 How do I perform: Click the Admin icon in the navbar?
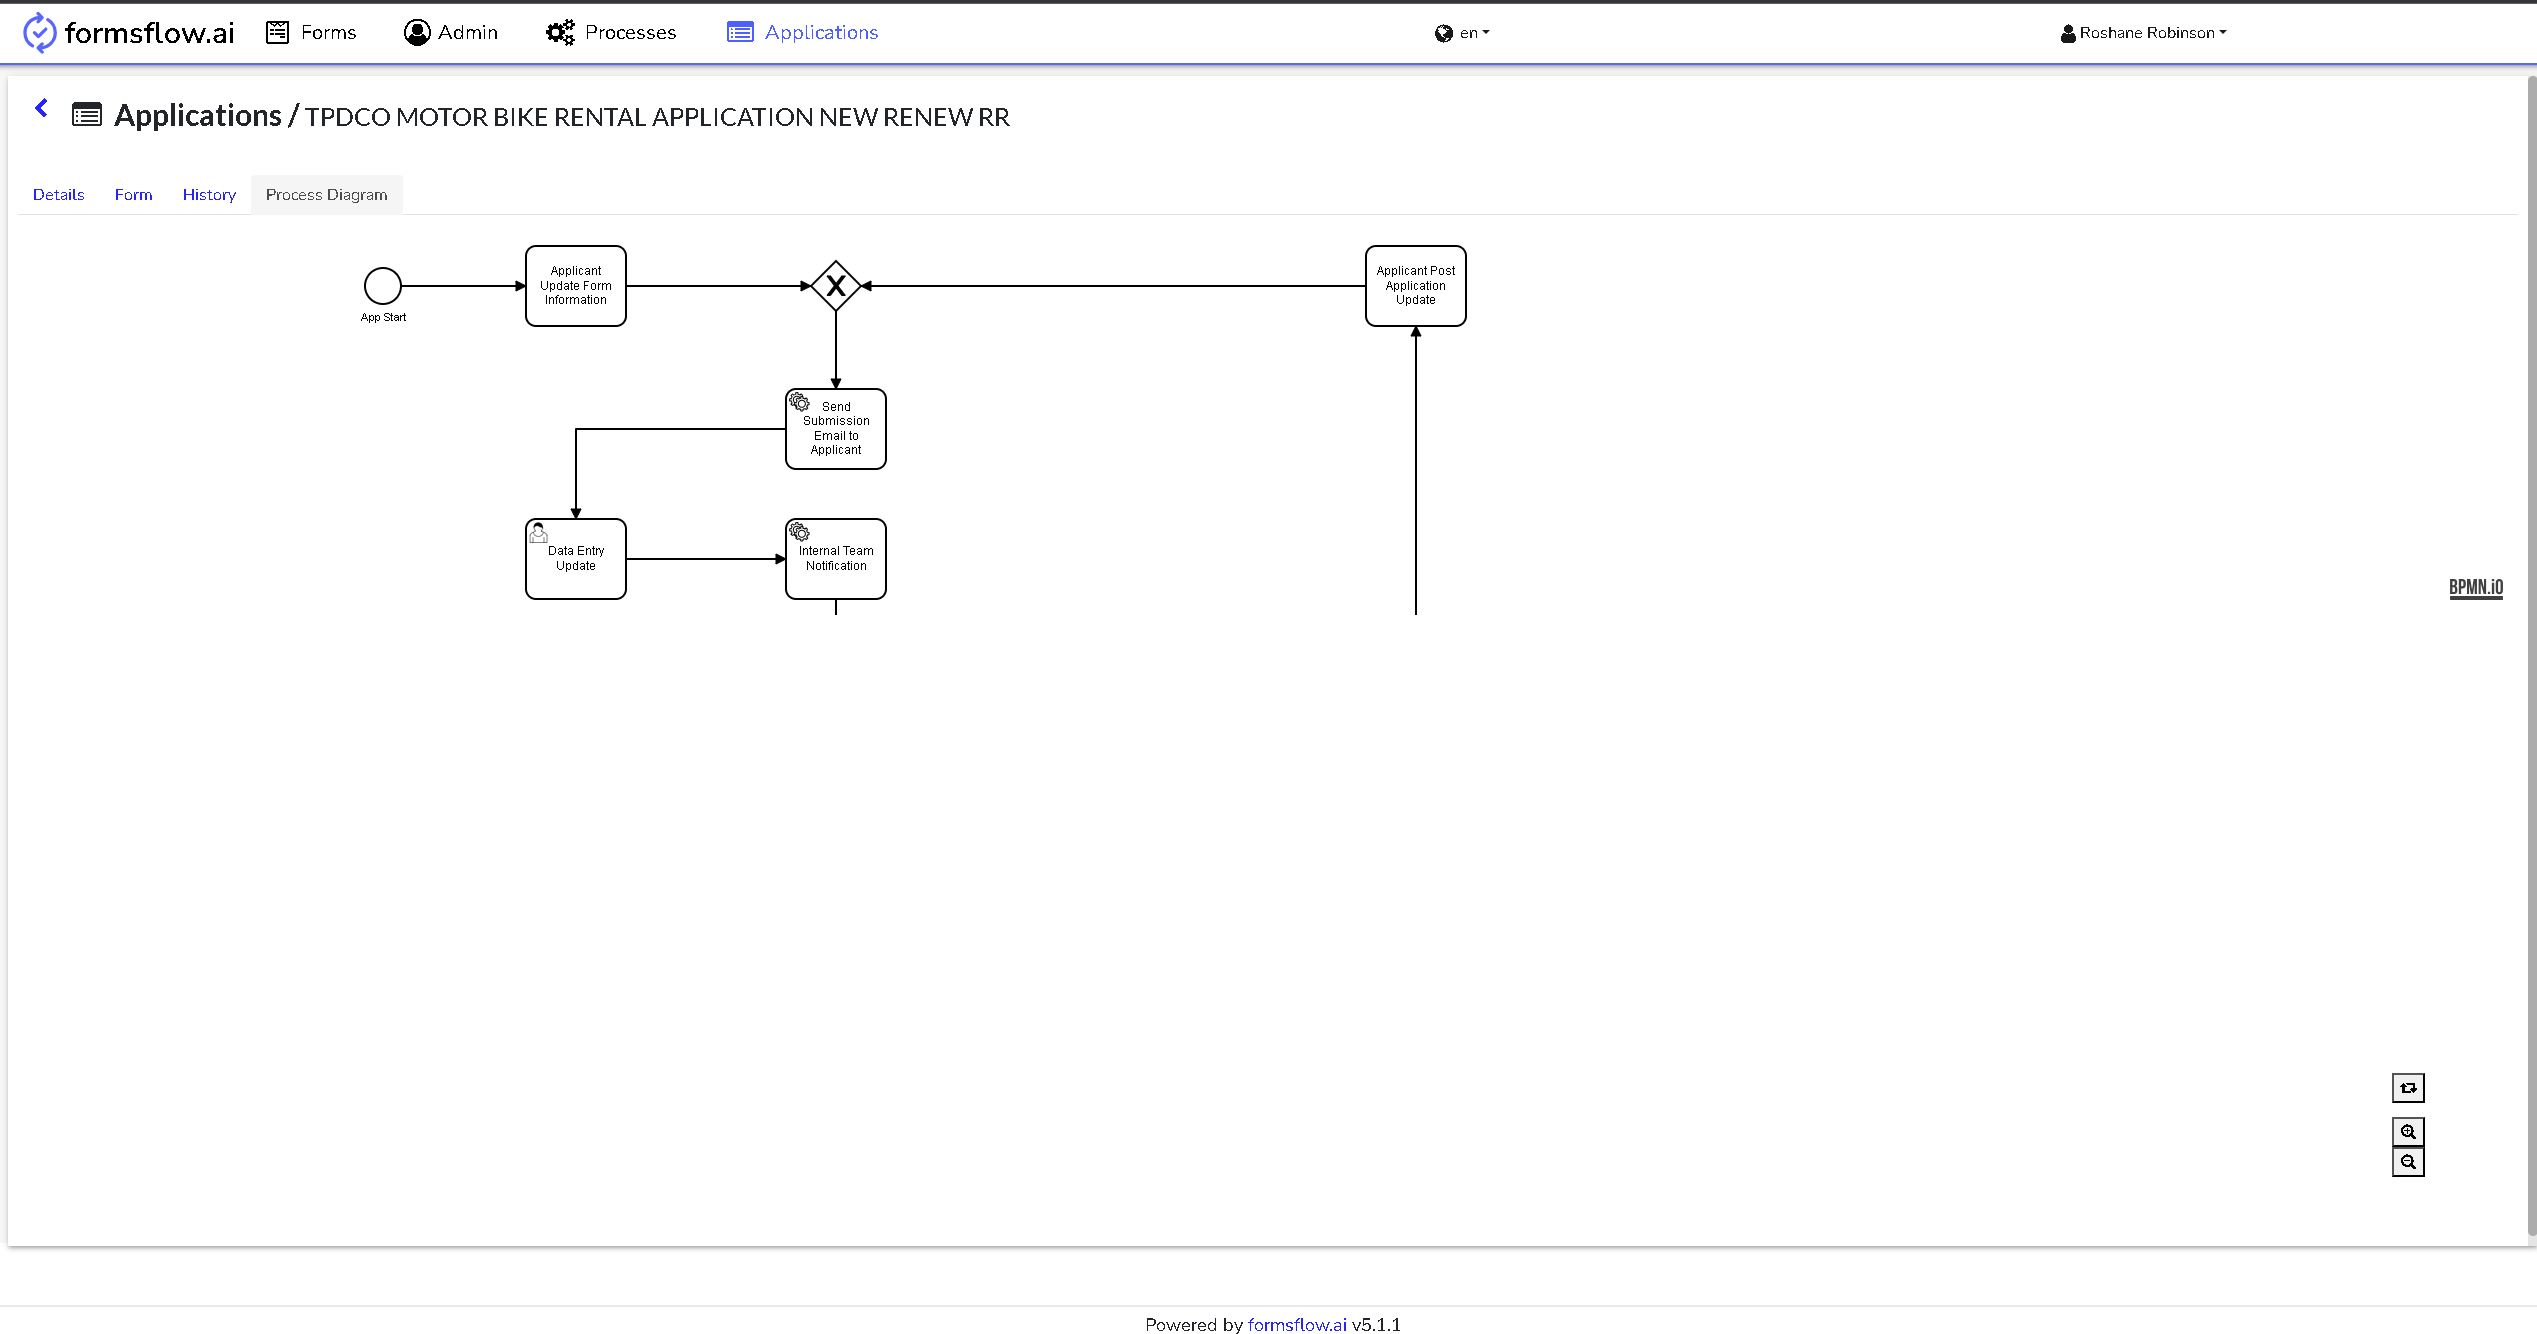point(415,31)
